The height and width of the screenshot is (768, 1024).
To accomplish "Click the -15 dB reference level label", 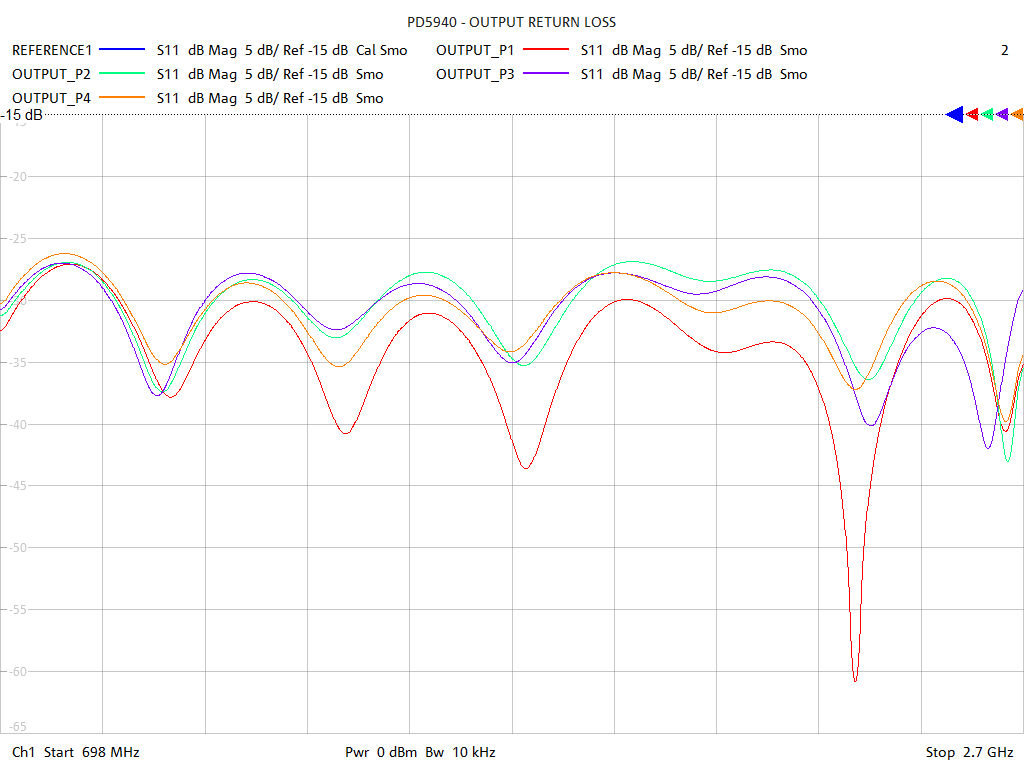I will [x=22, y=115].
